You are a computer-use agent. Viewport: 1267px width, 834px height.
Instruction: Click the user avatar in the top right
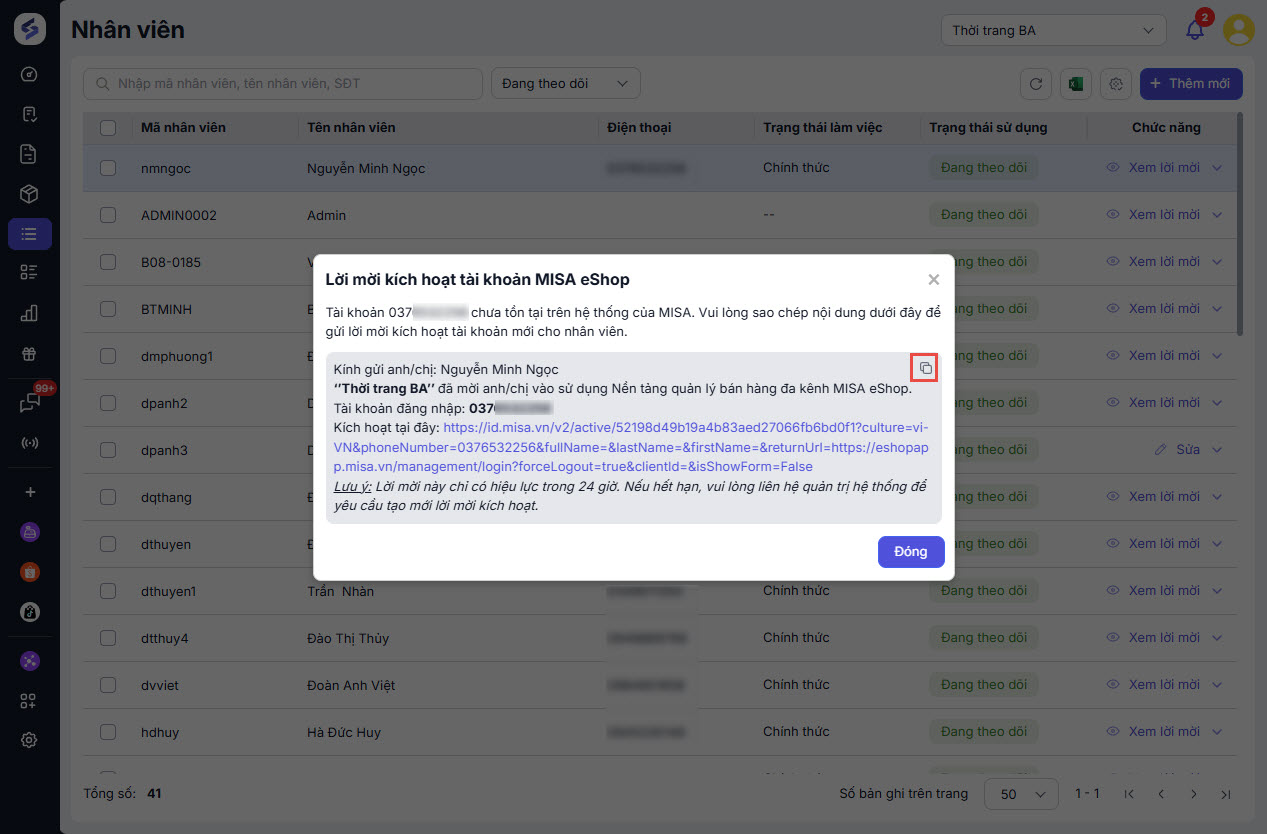pos(1239,30)
